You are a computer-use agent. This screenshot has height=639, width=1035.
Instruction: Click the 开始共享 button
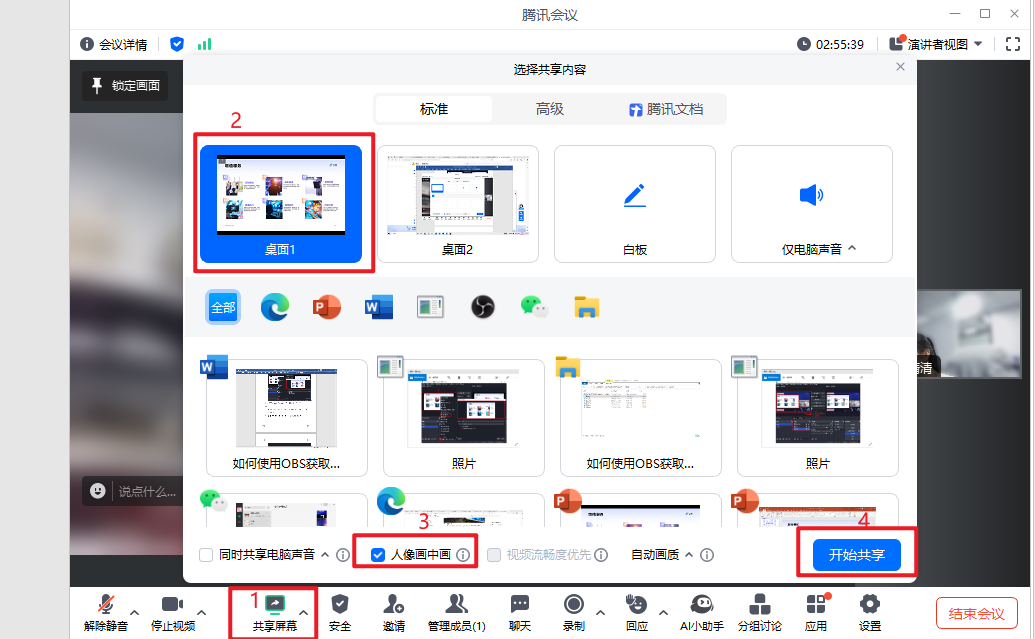[x=856, y=555]
